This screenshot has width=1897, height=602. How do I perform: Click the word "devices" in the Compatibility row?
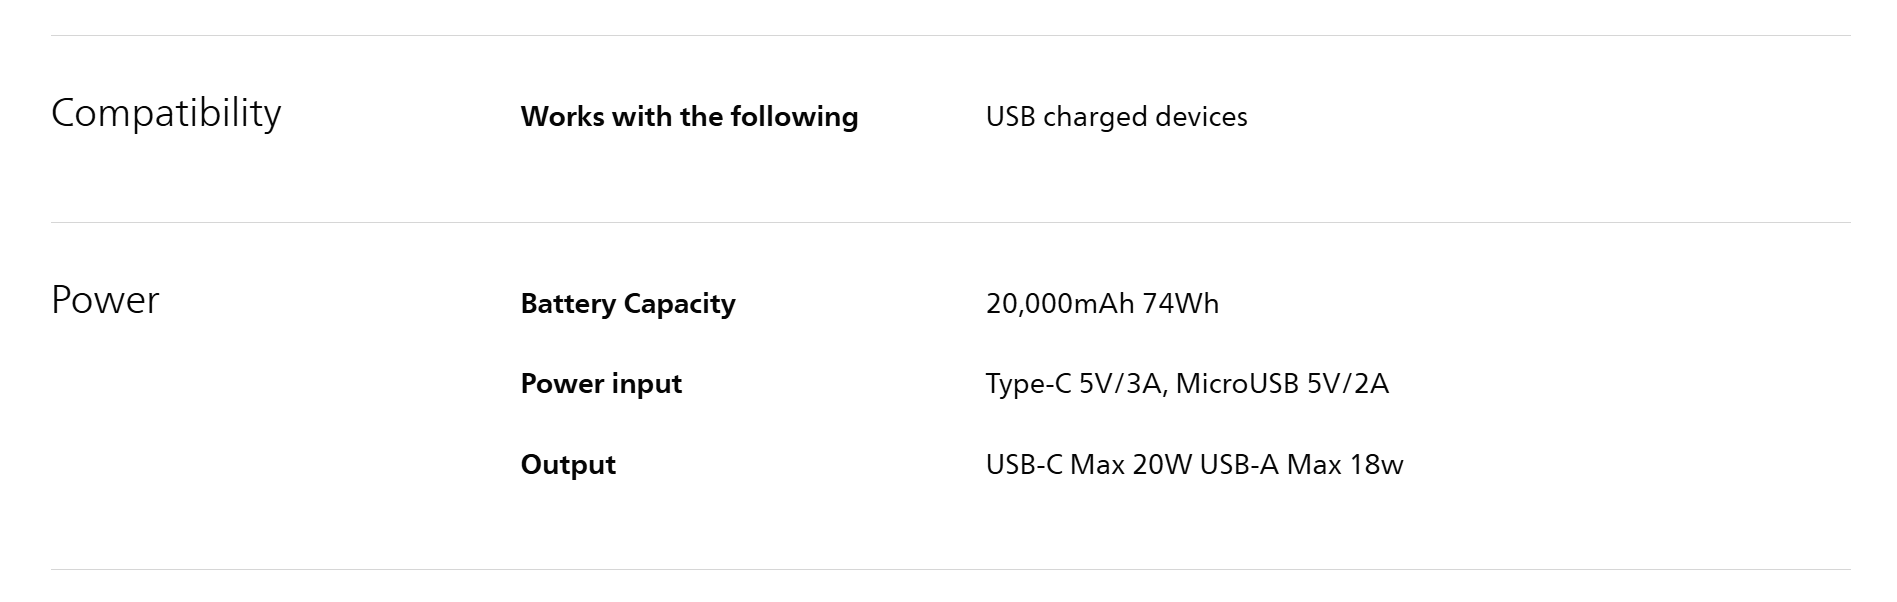[1201, 117]
